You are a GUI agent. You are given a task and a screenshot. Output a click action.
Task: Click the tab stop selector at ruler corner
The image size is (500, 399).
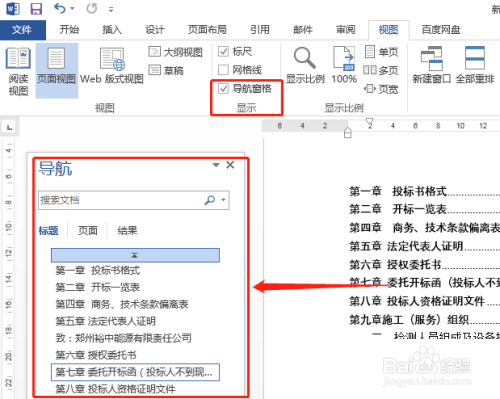(9, 127)
